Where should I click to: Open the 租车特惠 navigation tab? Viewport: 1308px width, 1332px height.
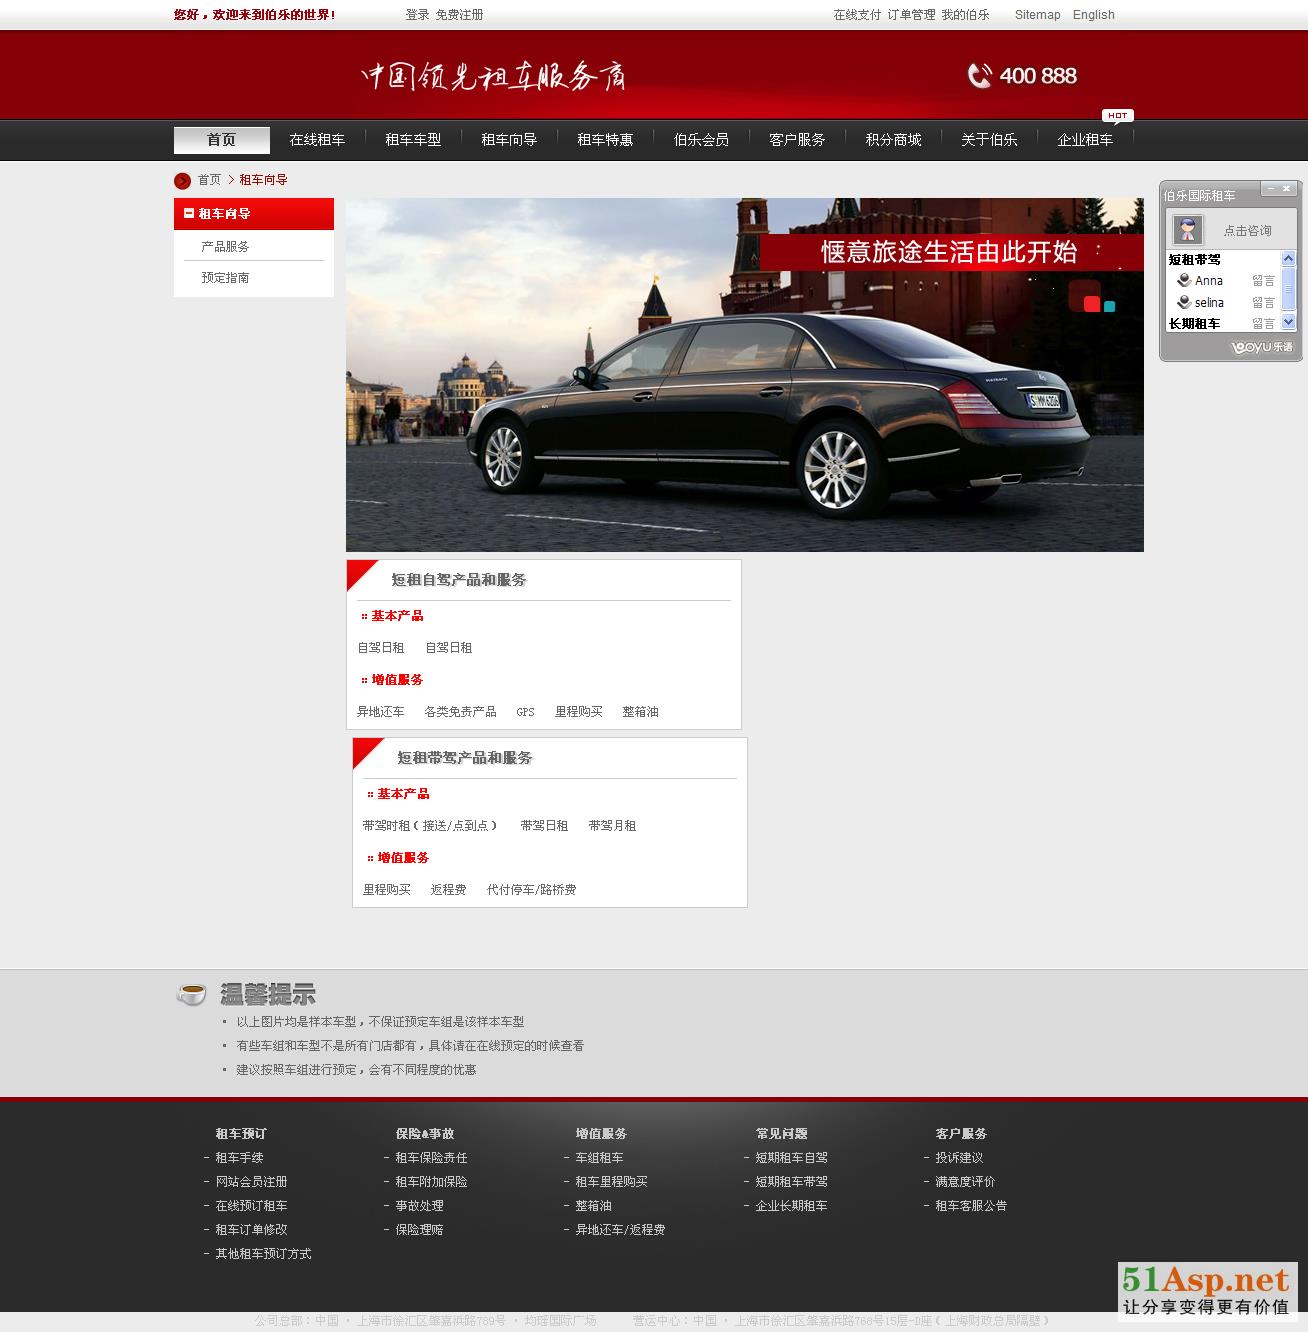tap(605, 140)
